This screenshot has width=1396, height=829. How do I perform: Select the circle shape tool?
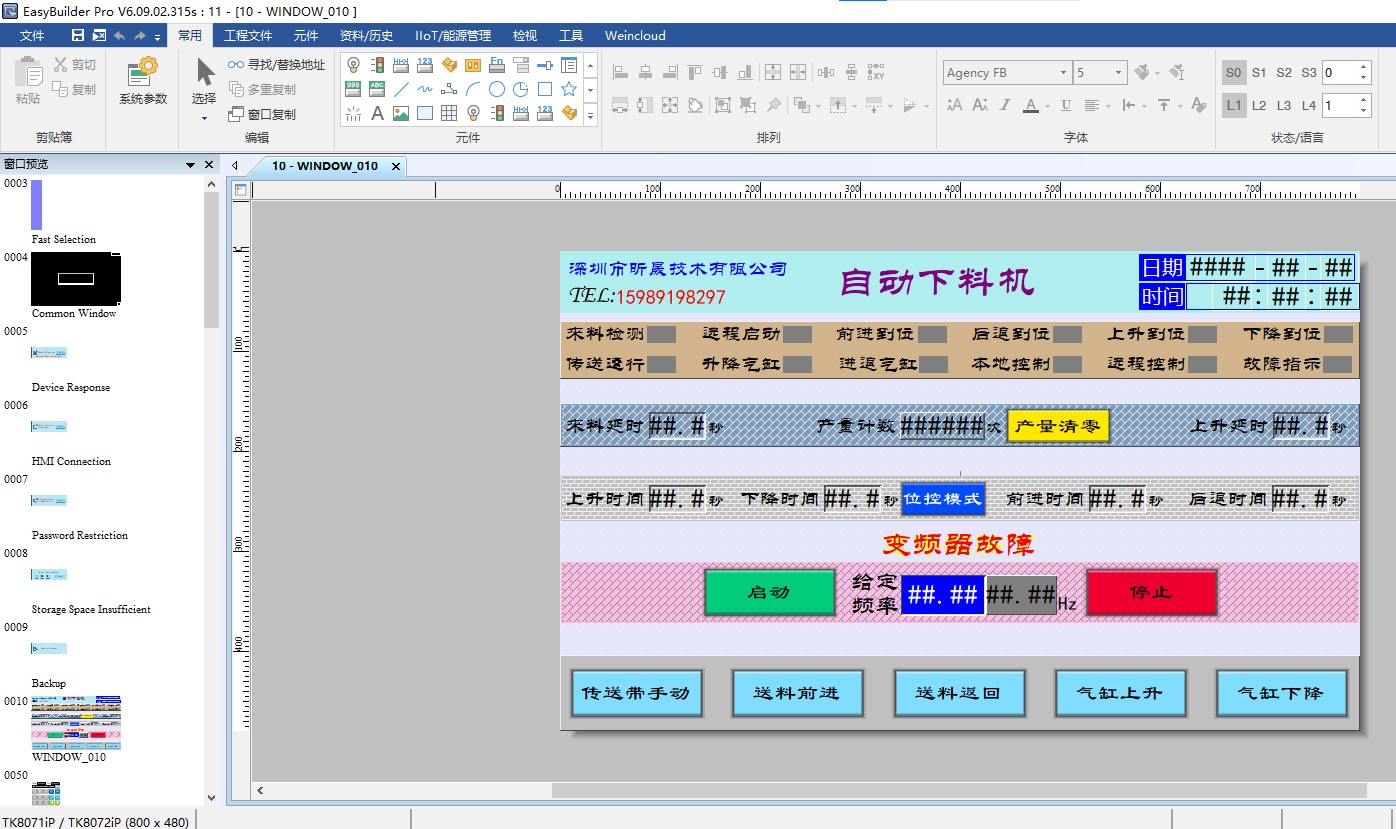(x=497, y=89)
